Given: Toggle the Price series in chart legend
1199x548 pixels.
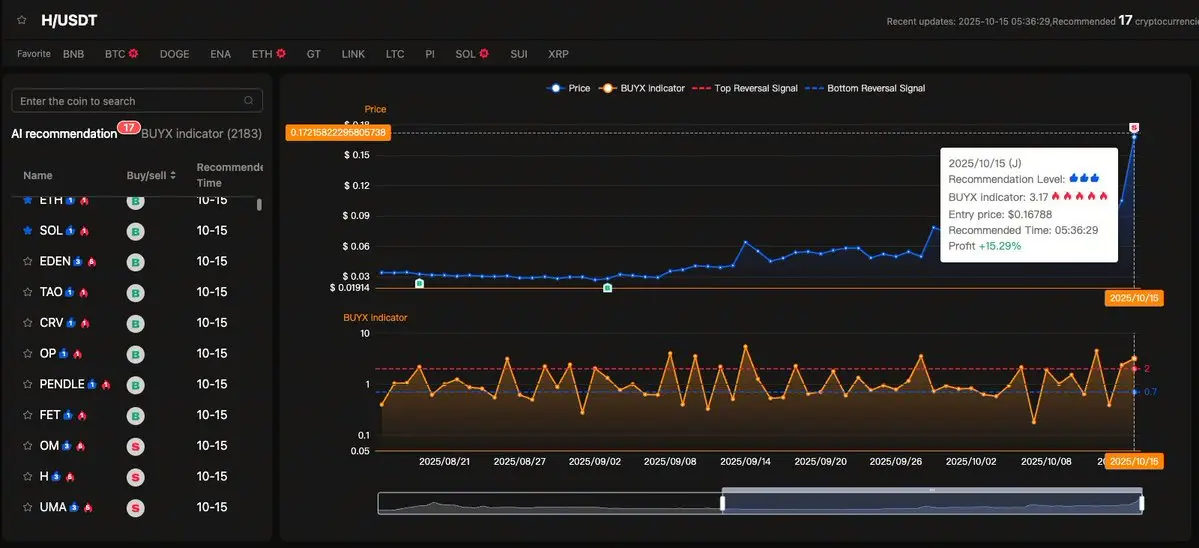Looking at the screenshot, I should pos(568,88).
